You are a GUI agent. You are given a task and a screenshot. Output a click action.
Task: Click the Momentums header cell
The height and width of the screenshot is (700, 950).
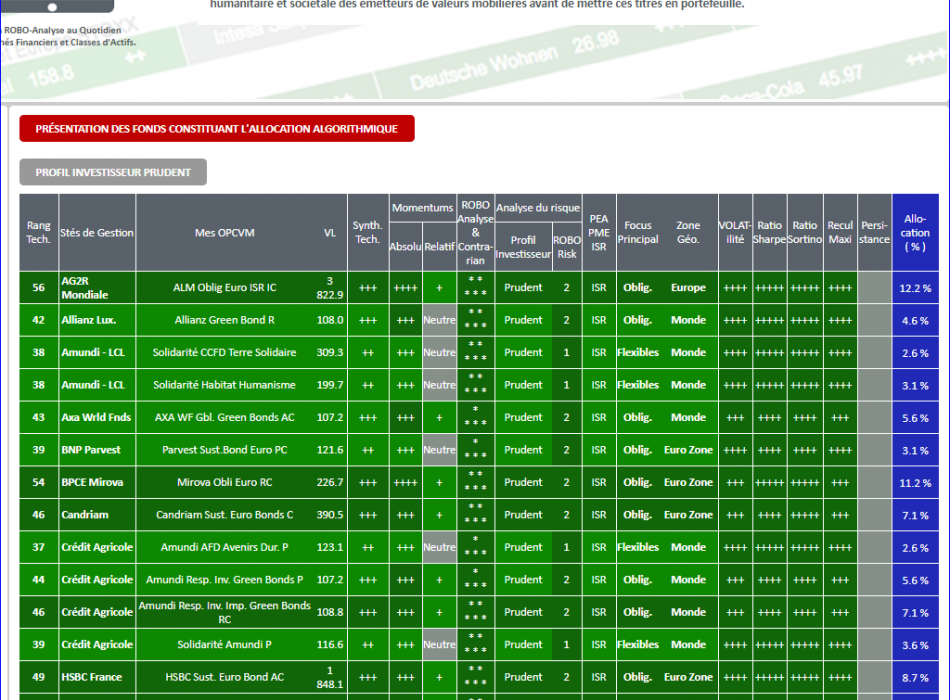(422, 208)
